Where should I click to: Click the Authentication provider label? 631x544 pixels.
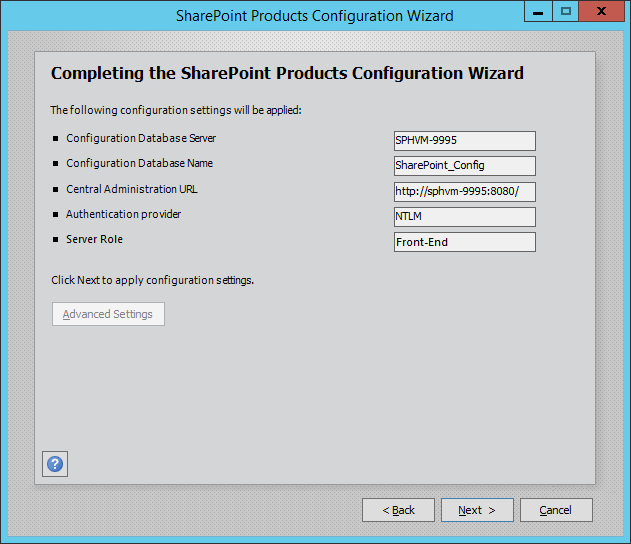[123, 214]
